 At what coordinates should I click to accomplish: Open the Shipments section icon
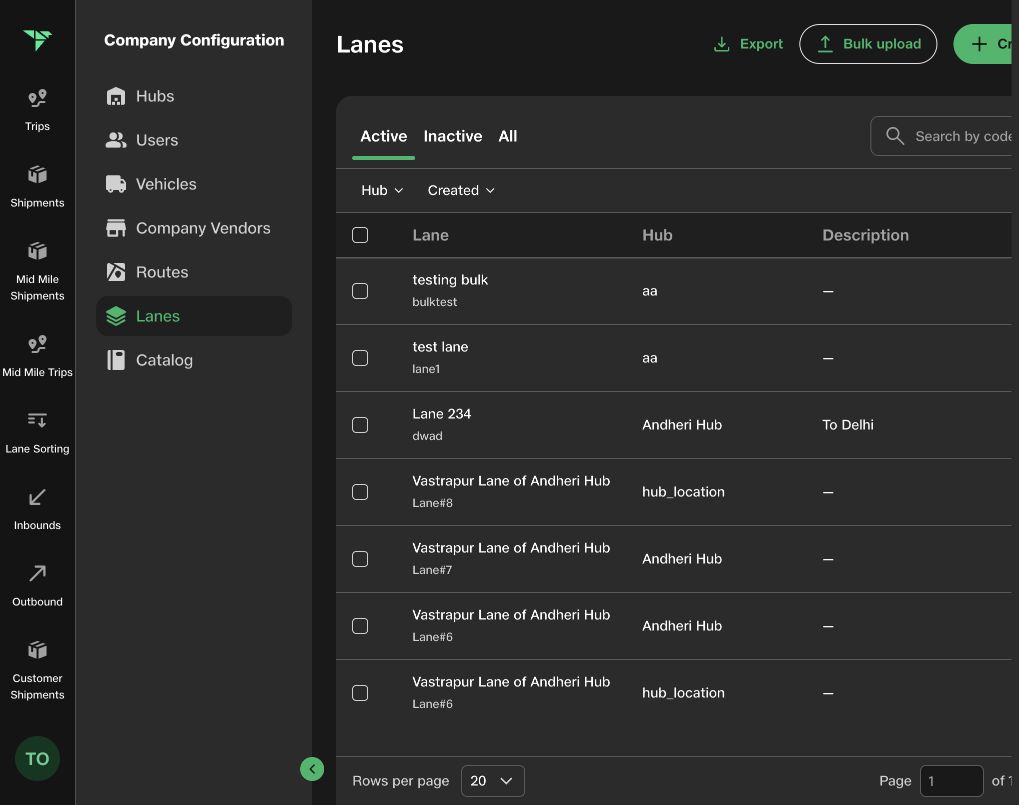coord(37,174)
